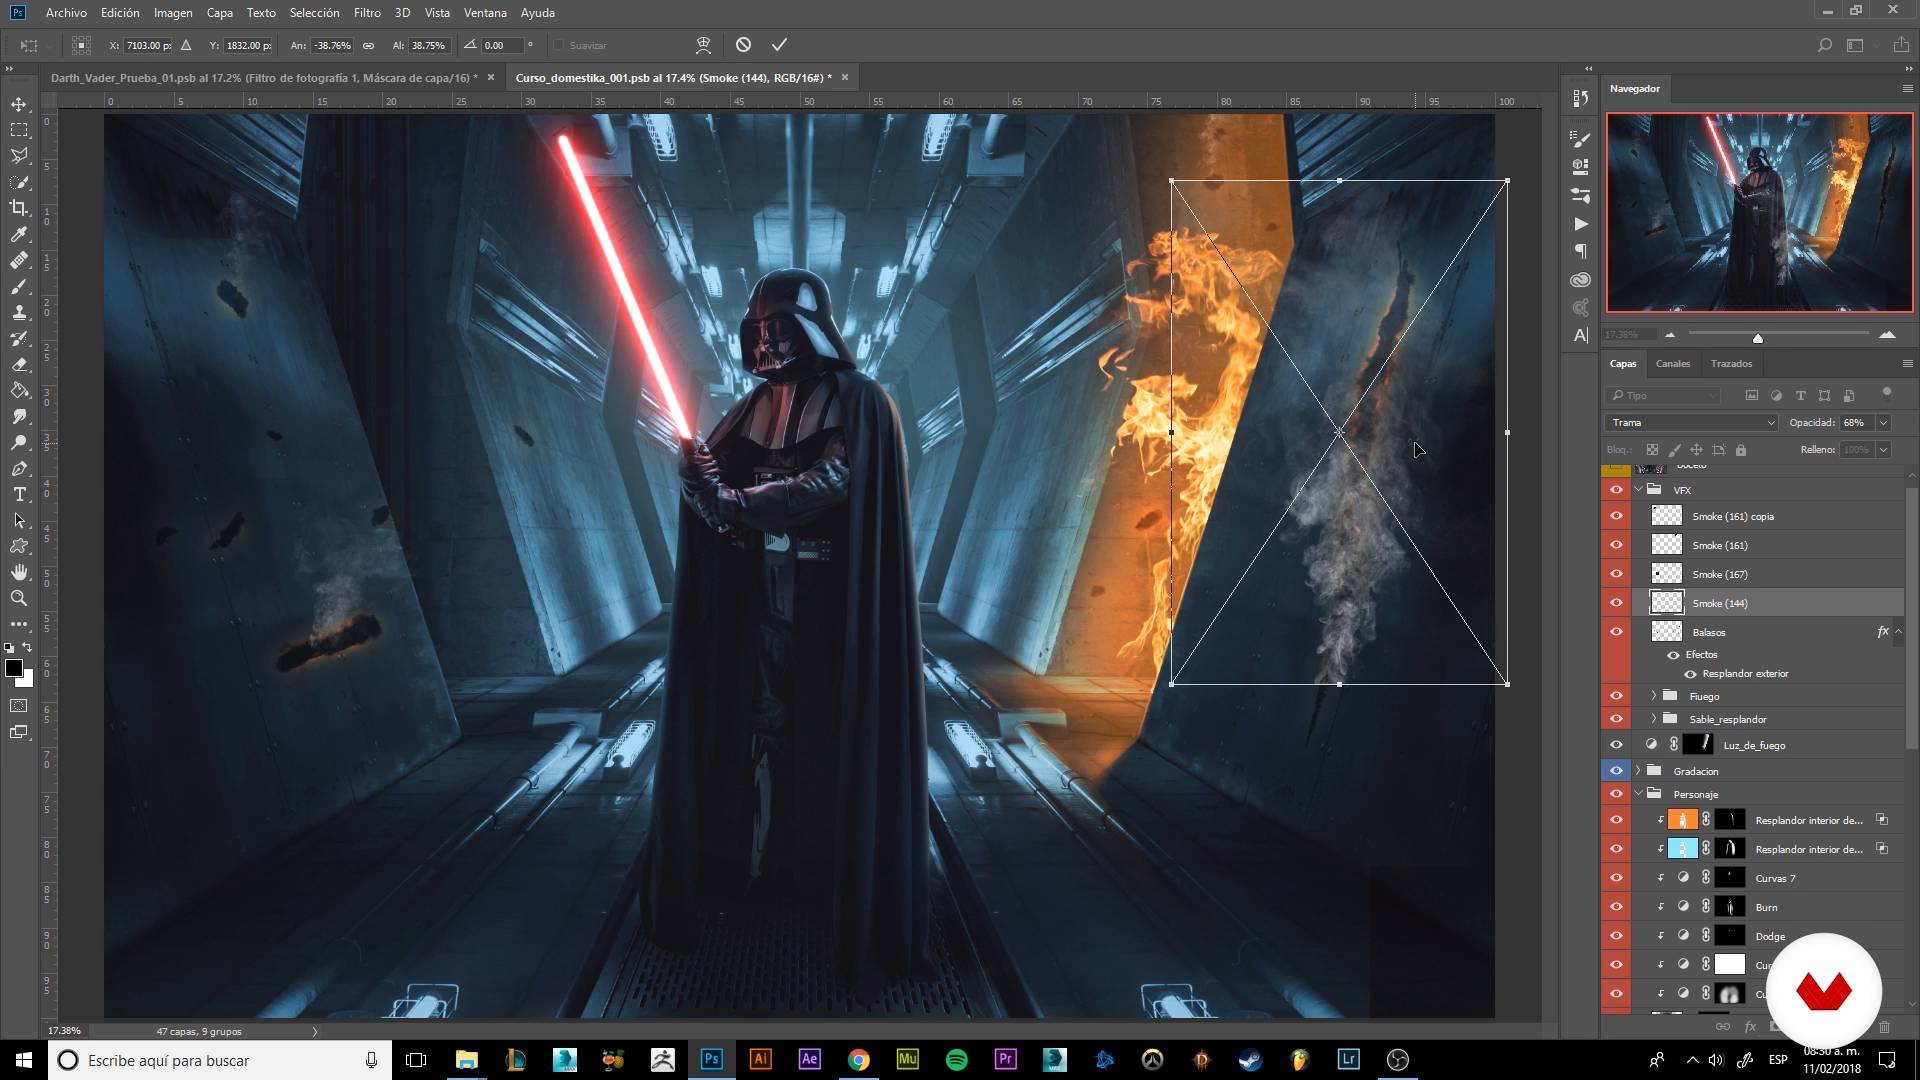The width and height of the screenshot is (1920, 1080).
Task: Open the Character panel icon
Action: (1581, 335)
